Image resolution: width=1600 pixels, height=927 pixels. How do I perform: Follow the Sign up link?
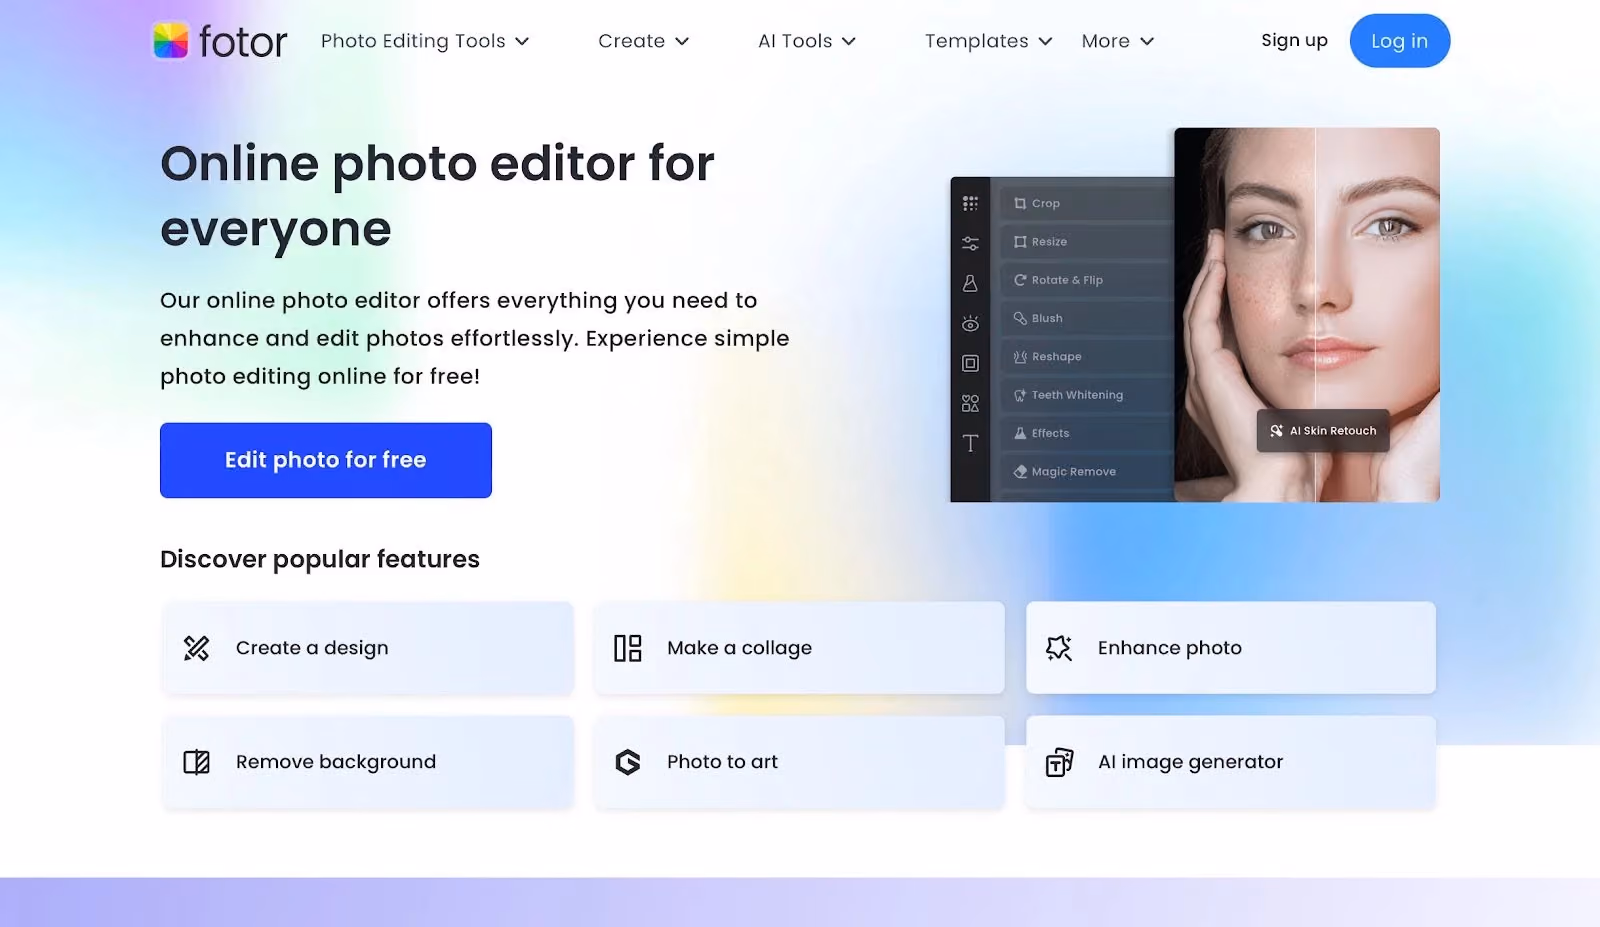coord(1294,40)
